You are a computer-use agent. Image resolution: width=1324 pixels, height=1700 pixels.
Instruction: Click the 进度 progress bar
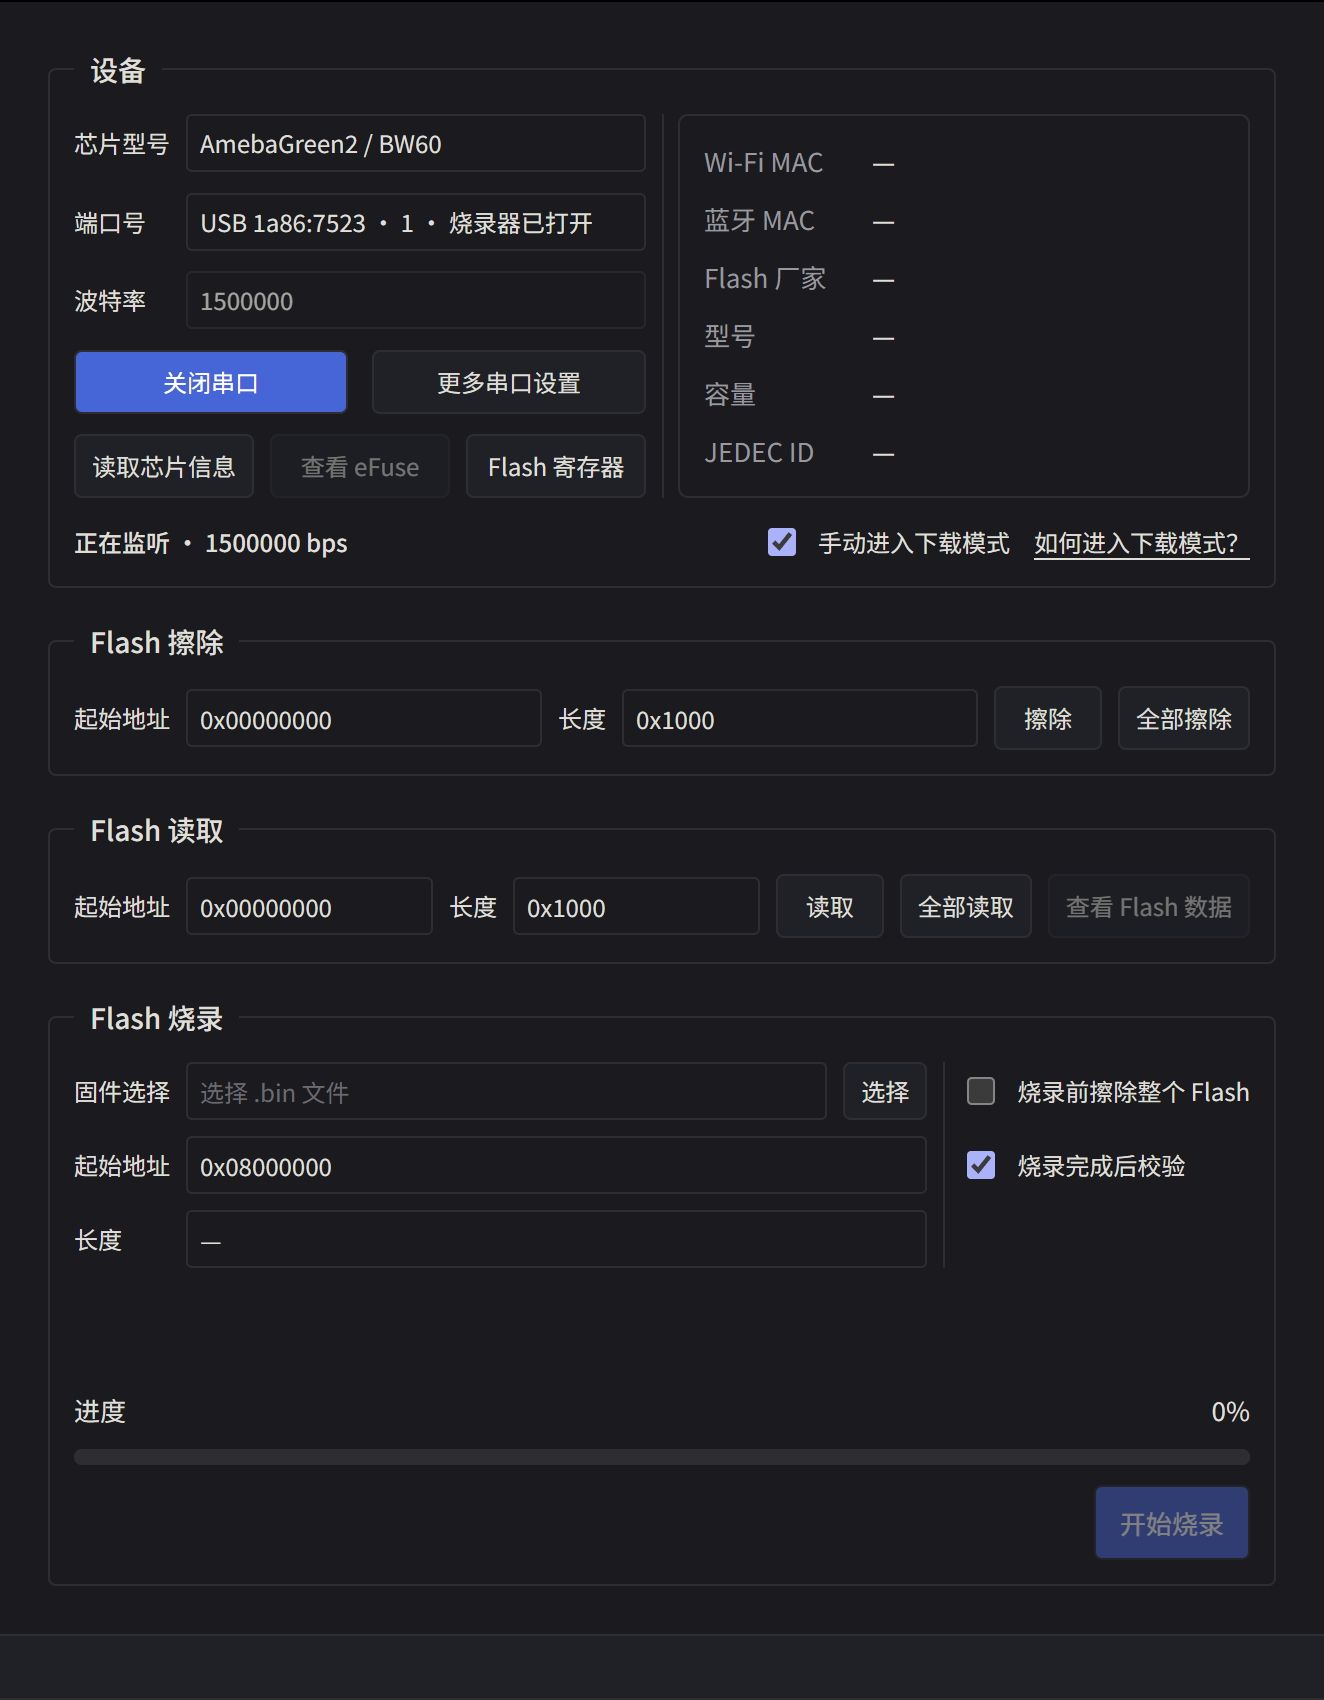(662, 1457)
